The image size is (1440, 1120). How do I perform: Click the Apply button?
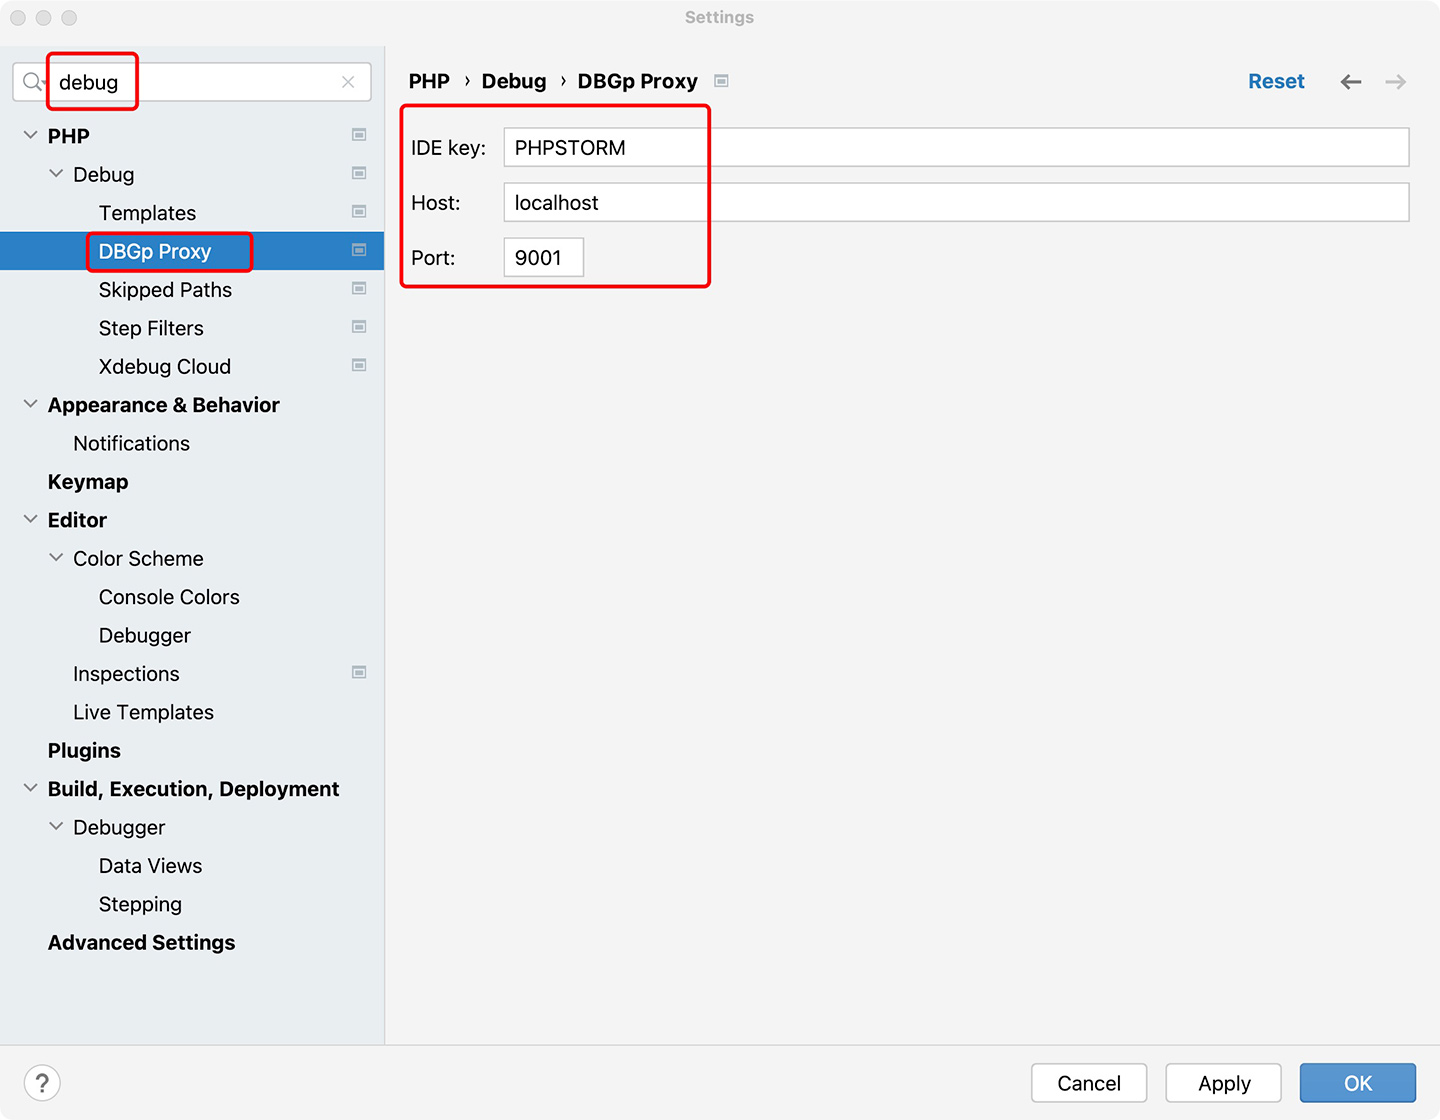[1224, 1083]
